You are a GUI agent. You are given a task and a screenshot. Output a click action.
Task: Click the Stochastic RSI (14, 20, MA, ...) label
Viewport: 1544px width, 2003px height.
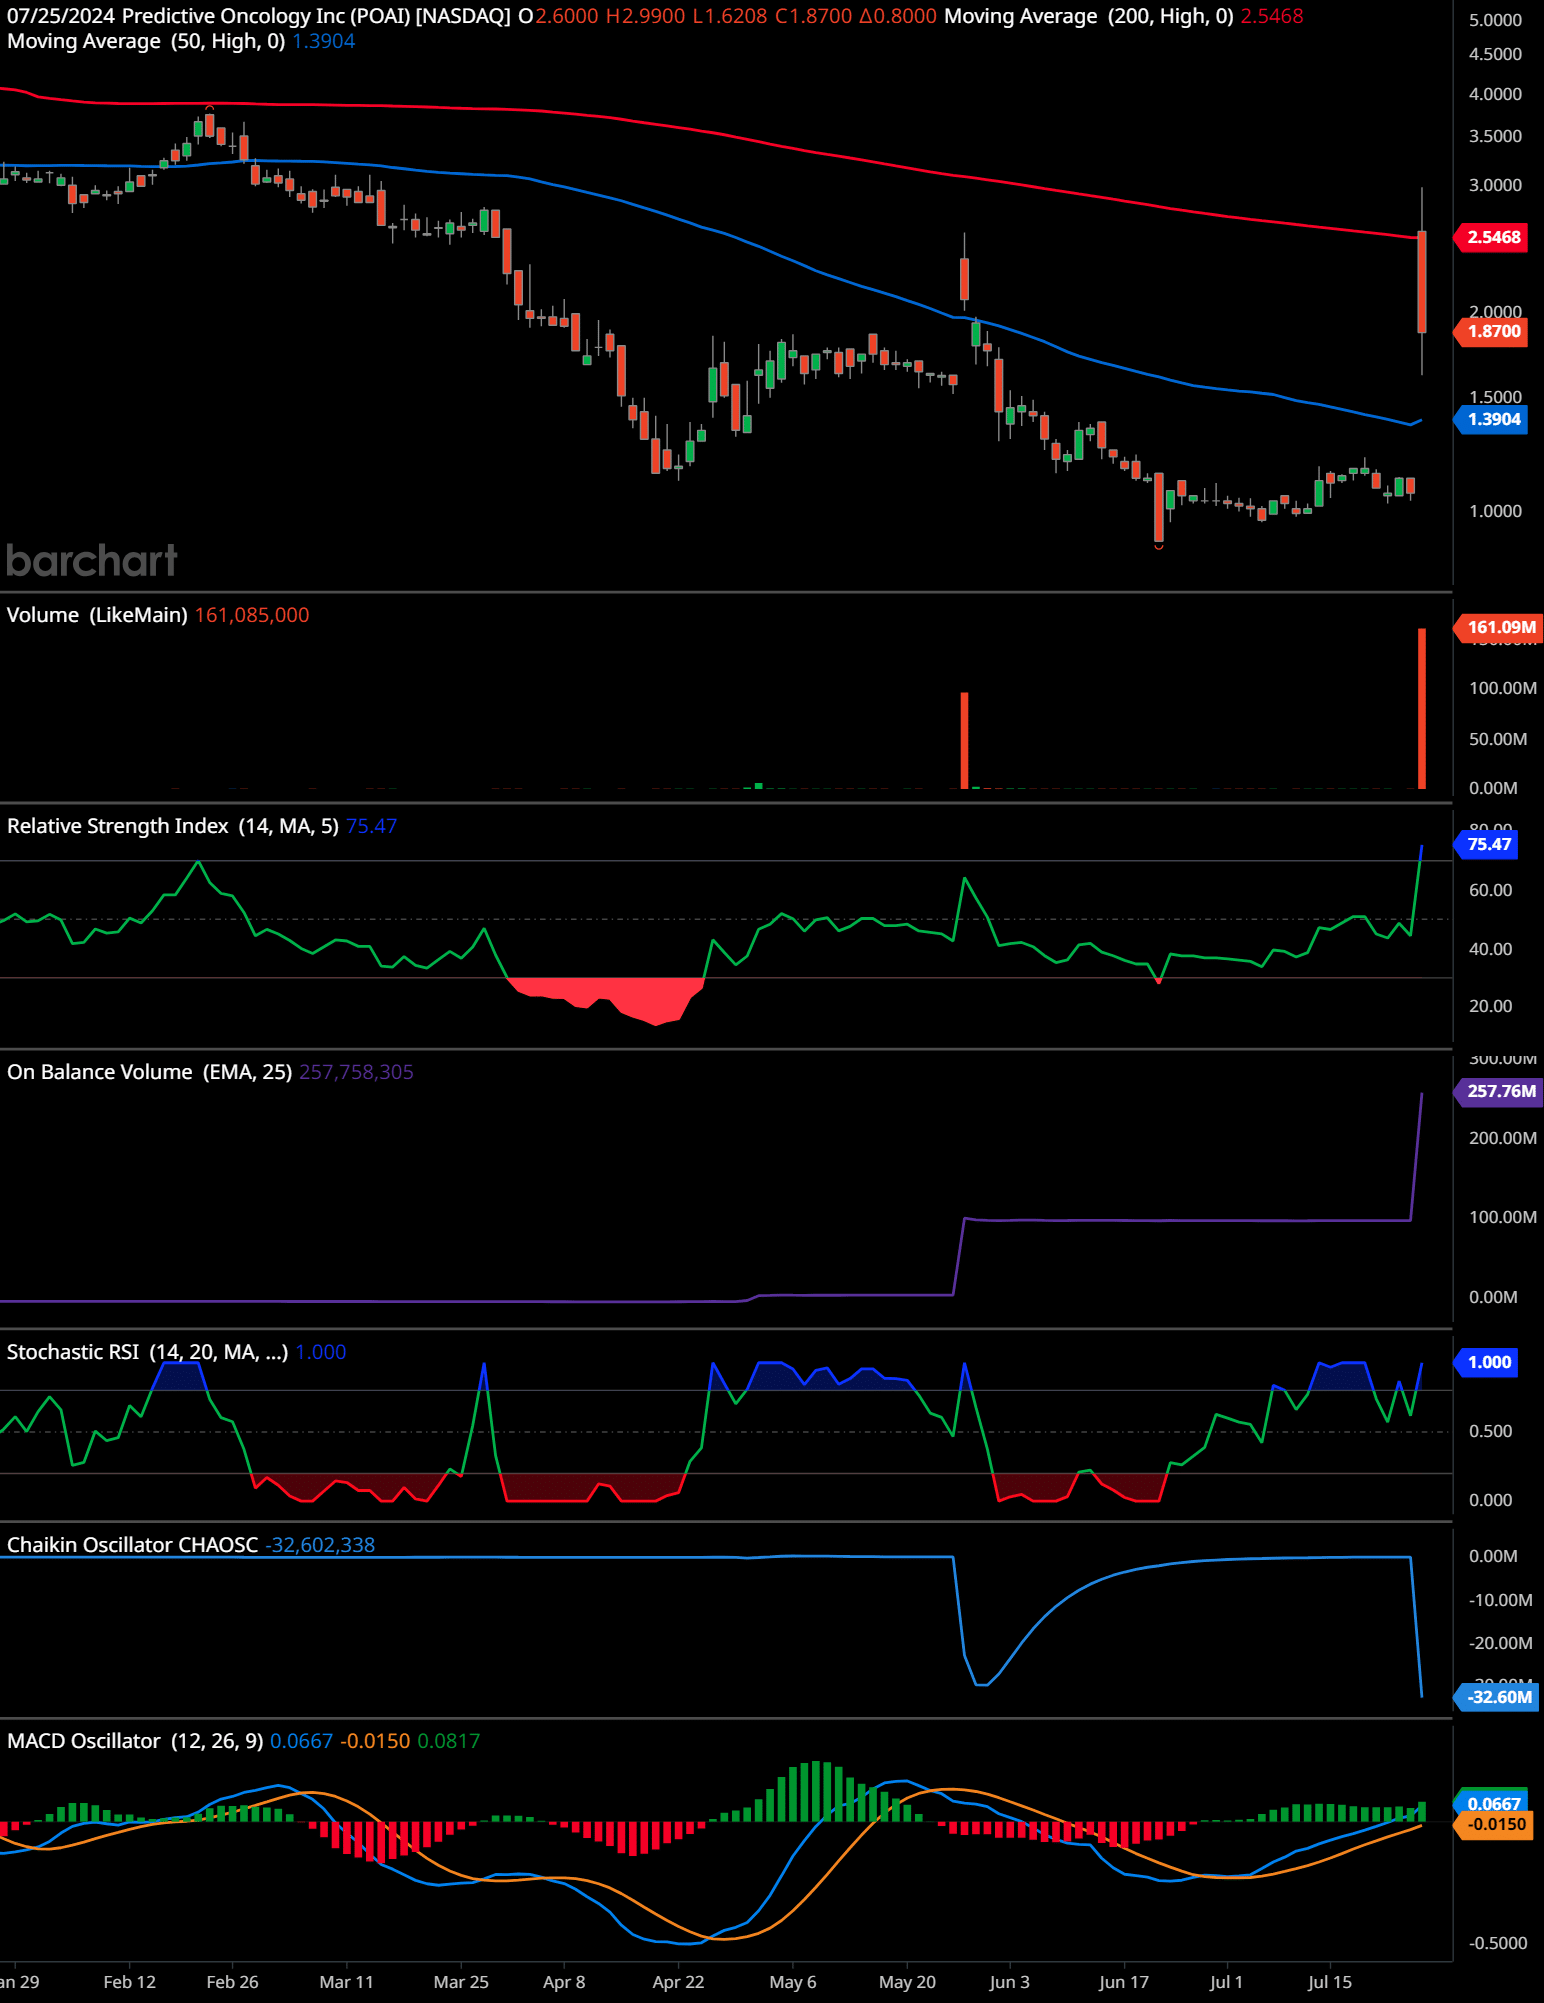pos(147,1352)
